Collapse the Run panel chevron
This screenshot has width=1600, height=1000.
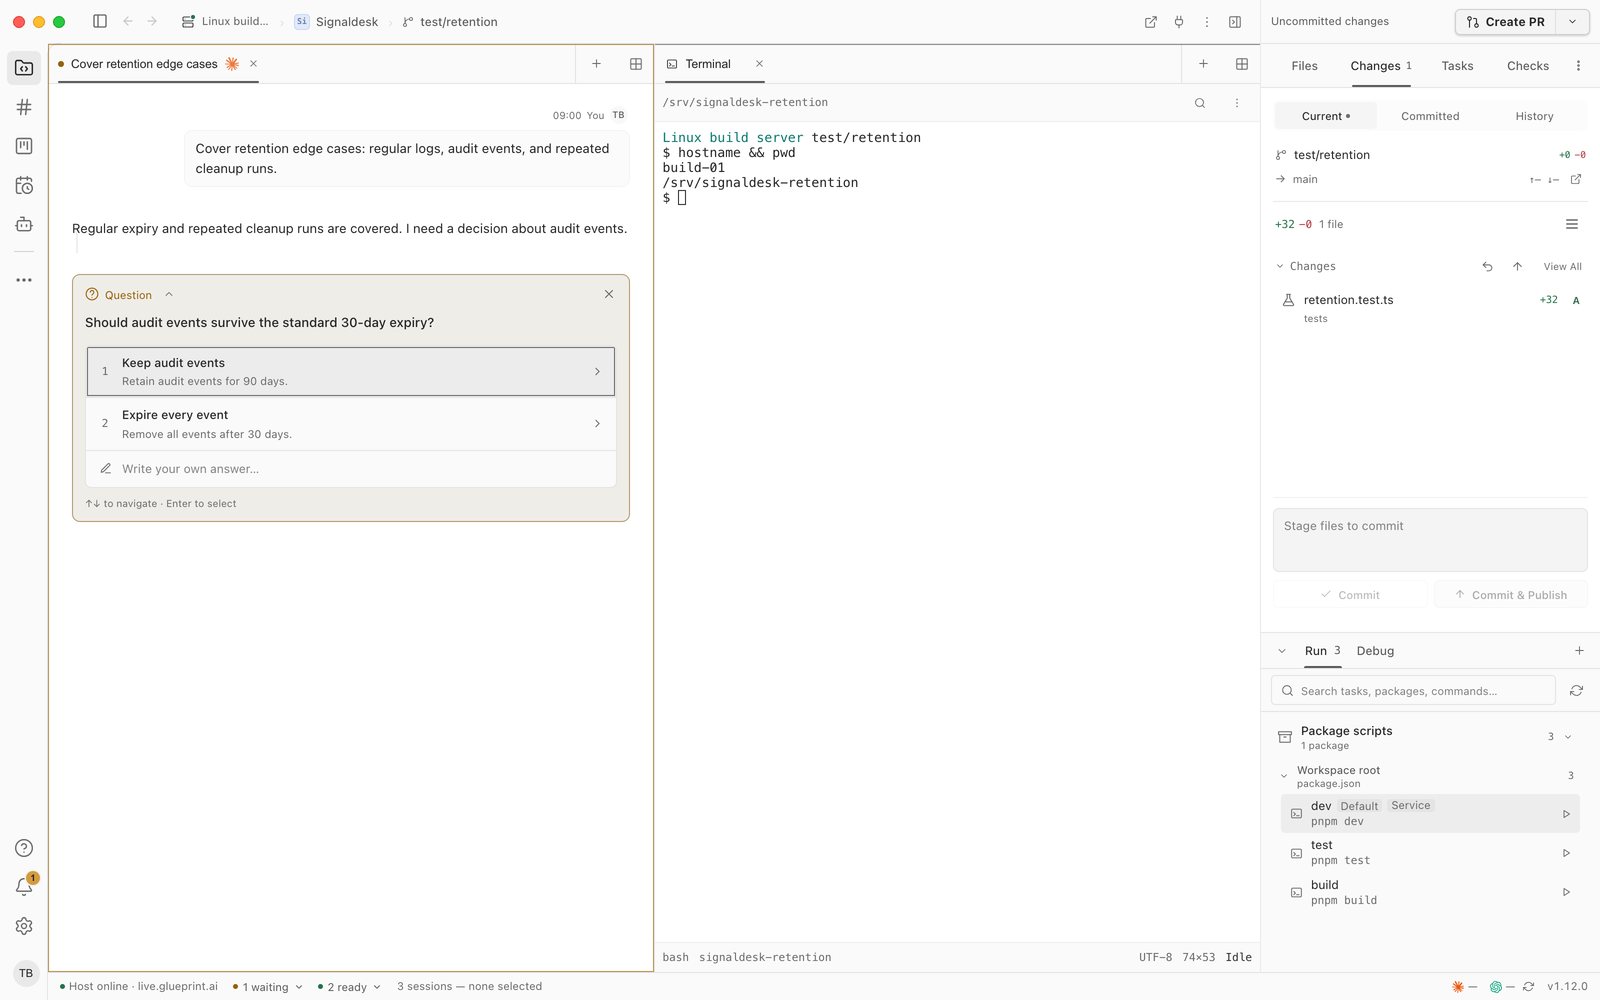click(x=1282, y=651)
